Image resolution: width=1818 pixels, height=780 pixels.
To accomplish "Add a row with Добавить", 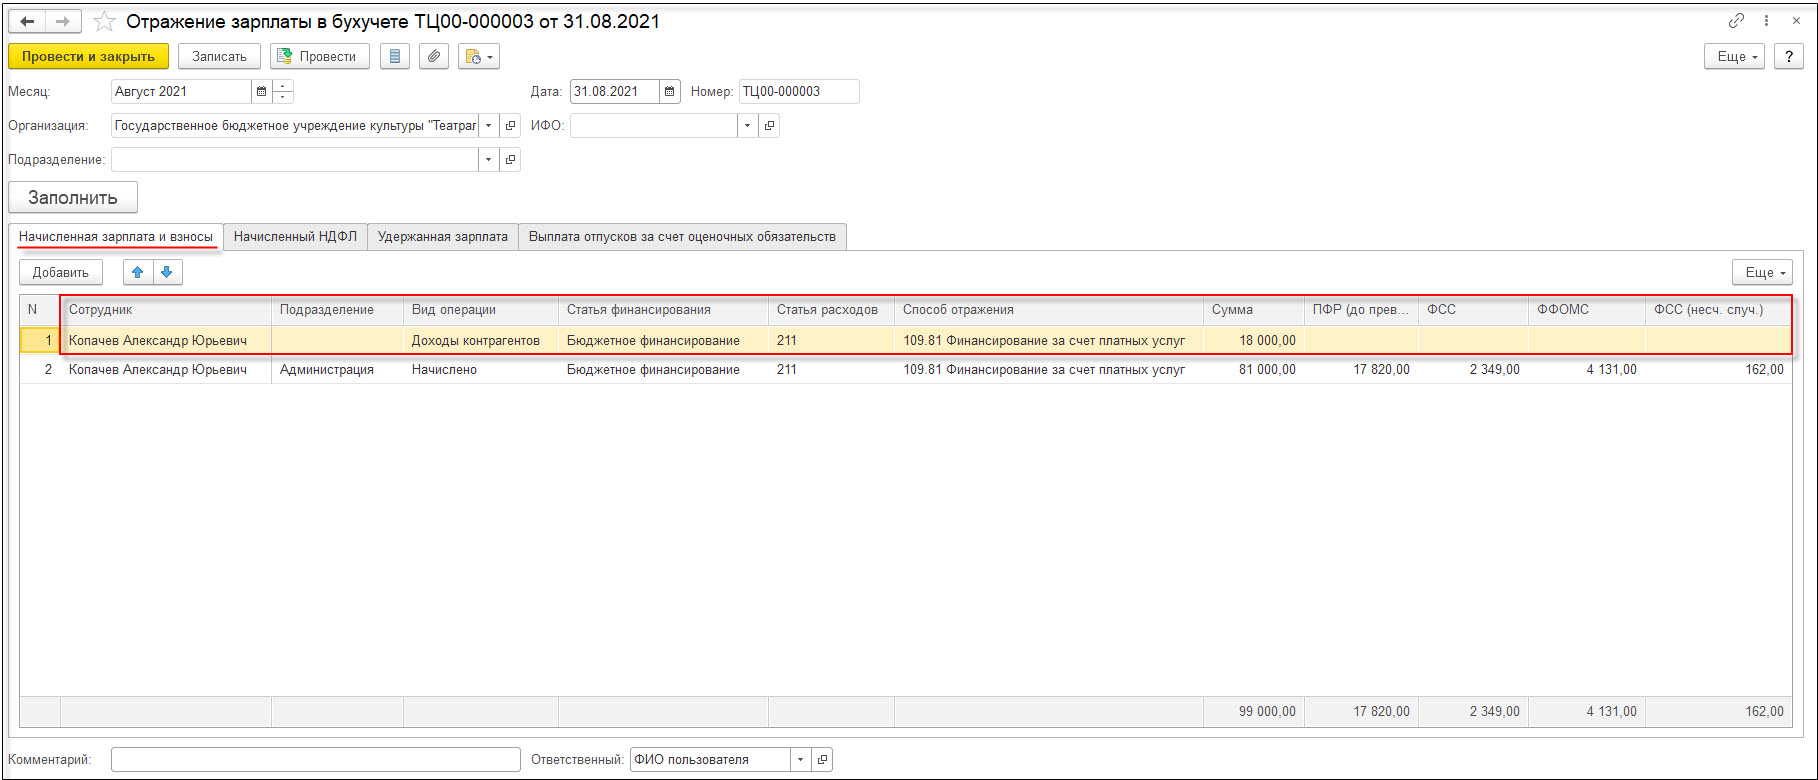I will 61,272.
